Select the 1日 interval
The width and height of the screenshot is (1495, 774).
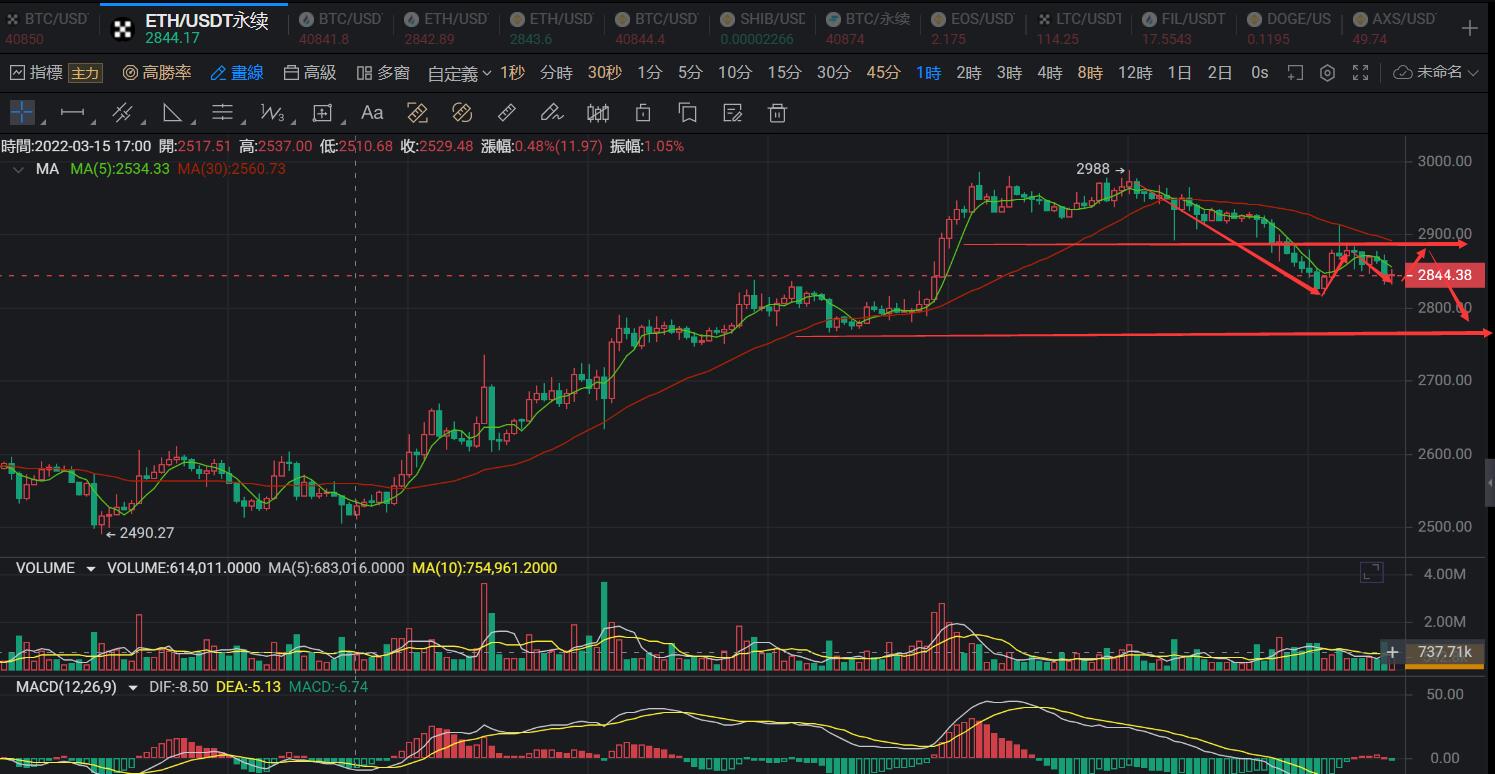point(1180,73)
